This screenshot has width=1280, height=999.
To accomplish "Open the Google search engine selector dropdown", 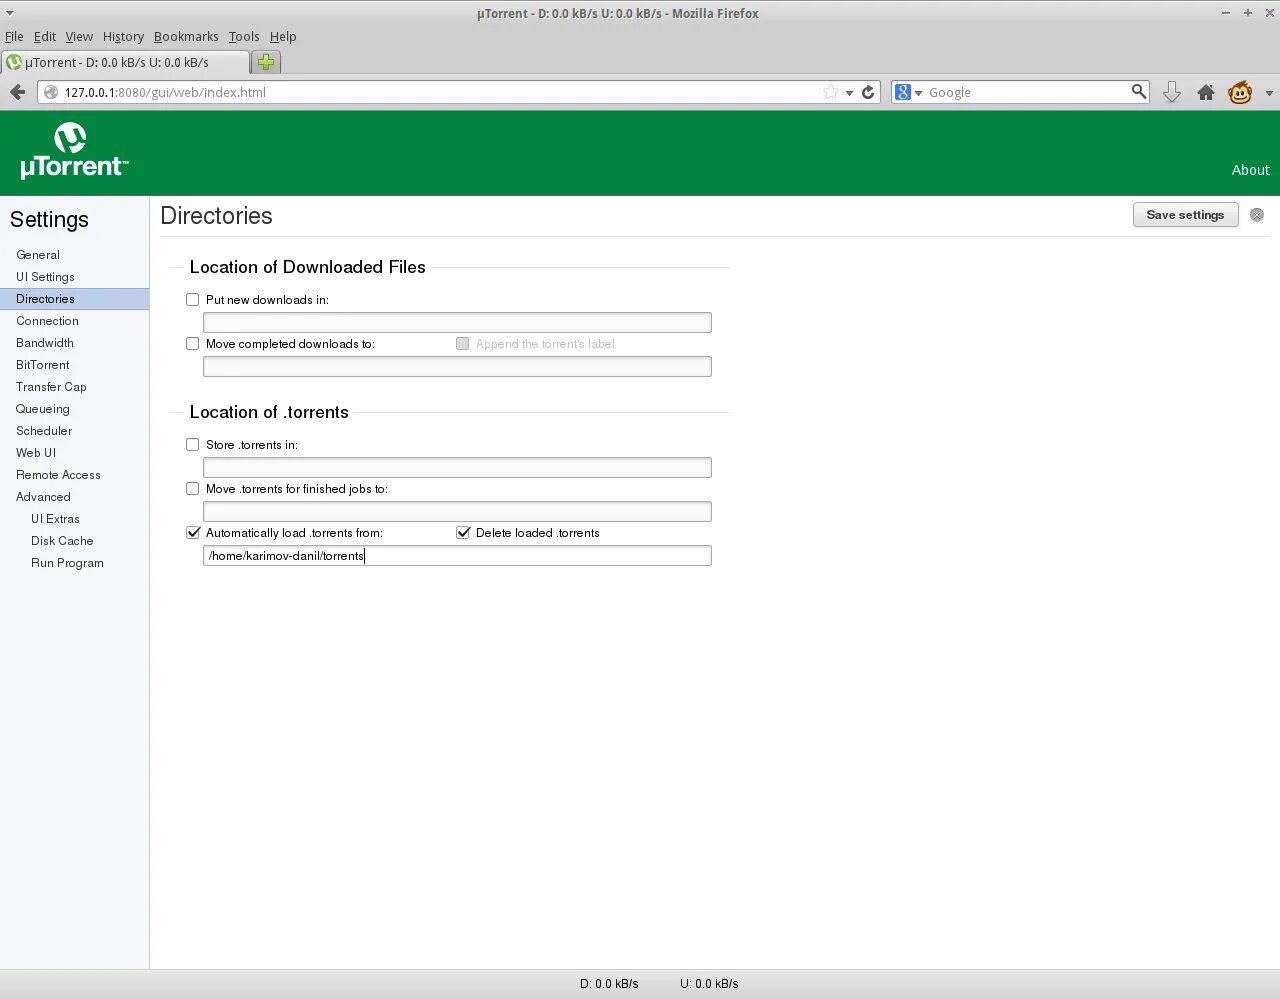I will (909, 92).
